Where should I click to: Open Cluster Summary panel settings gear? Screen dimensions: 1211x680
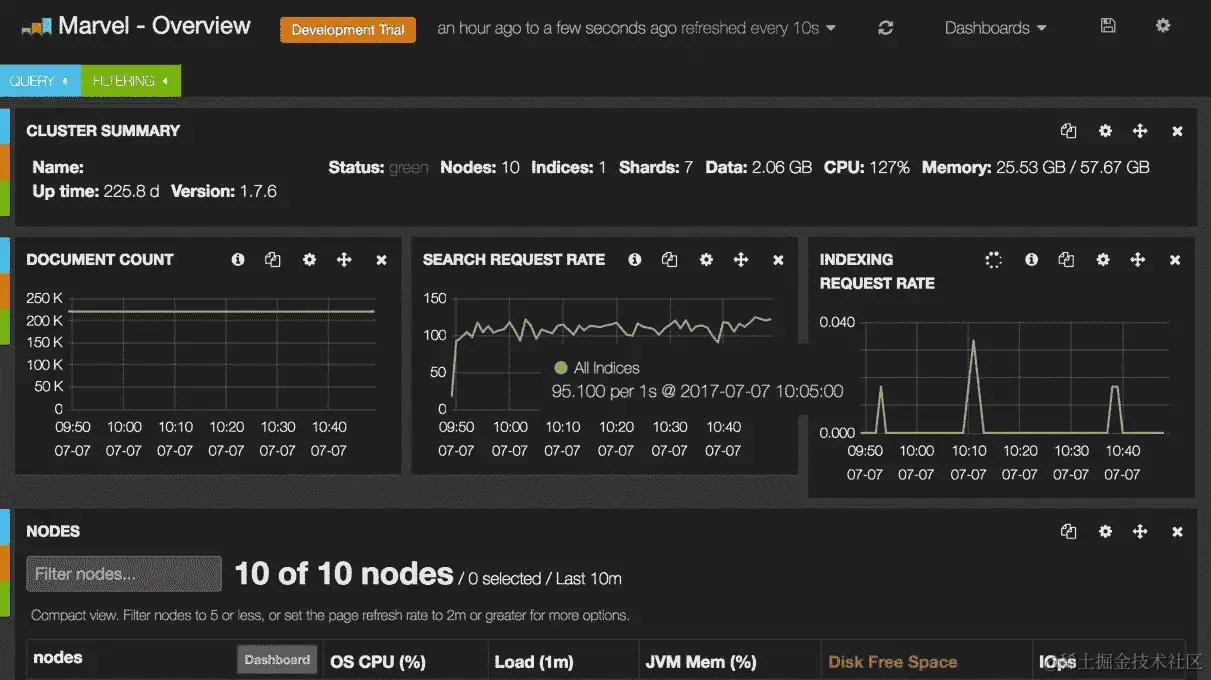tap(1105, 131)
